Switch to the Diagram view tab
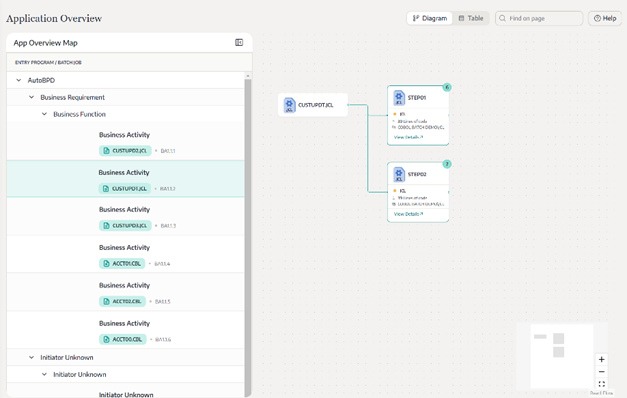 click(430, 18)
